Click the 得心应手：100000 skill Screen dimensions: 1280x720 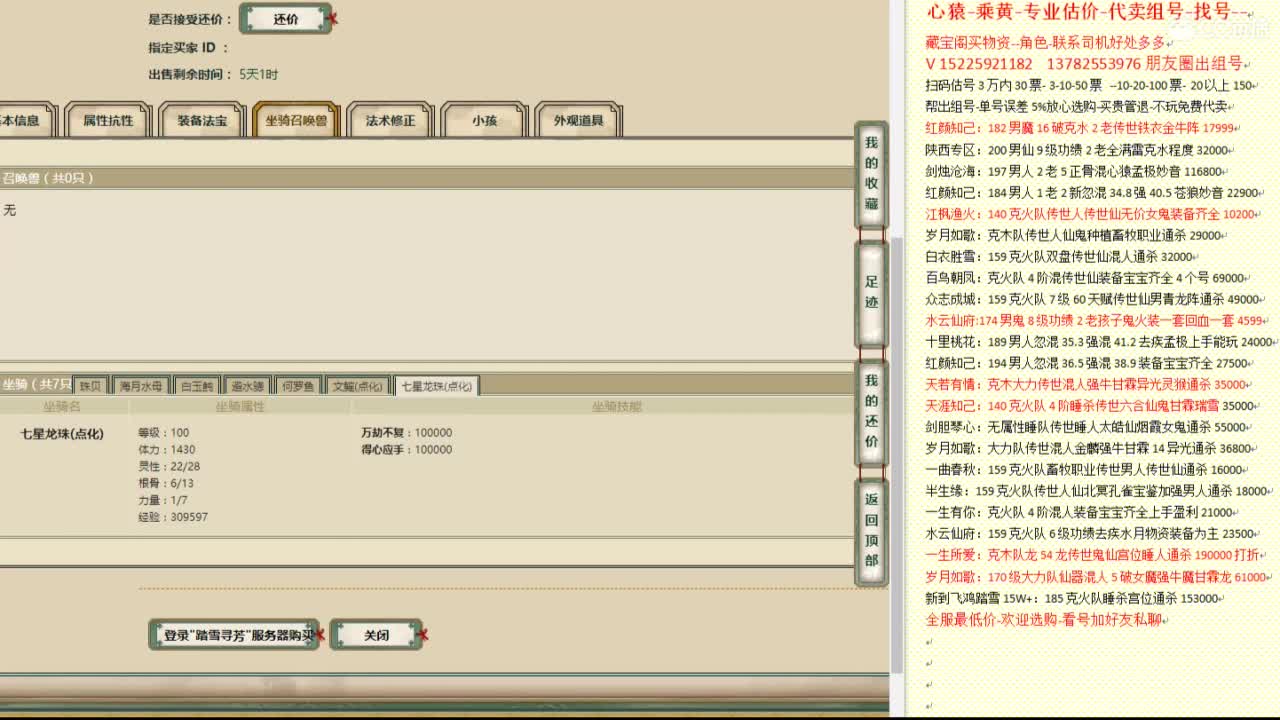pyautogui.click(x=407, y=450)
